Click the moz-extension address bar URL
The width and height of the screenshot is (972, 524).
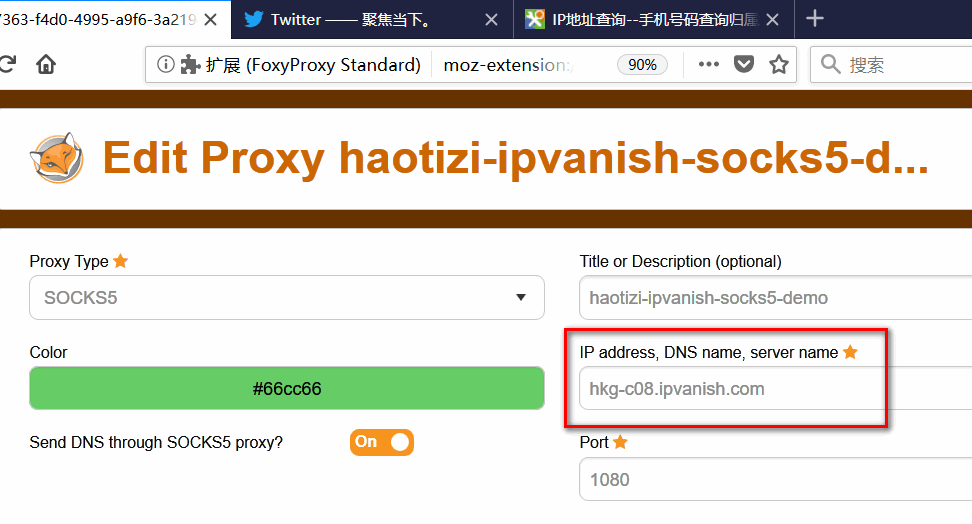507,64
